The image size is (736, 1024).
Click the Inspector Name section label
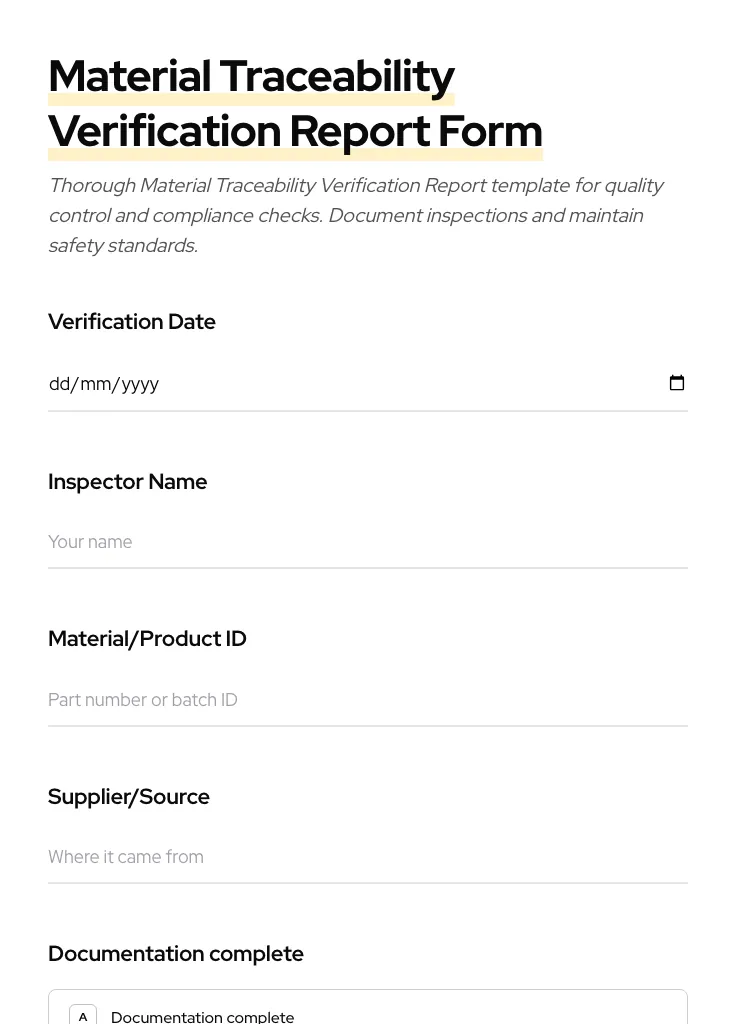click(x=127, y=481)
